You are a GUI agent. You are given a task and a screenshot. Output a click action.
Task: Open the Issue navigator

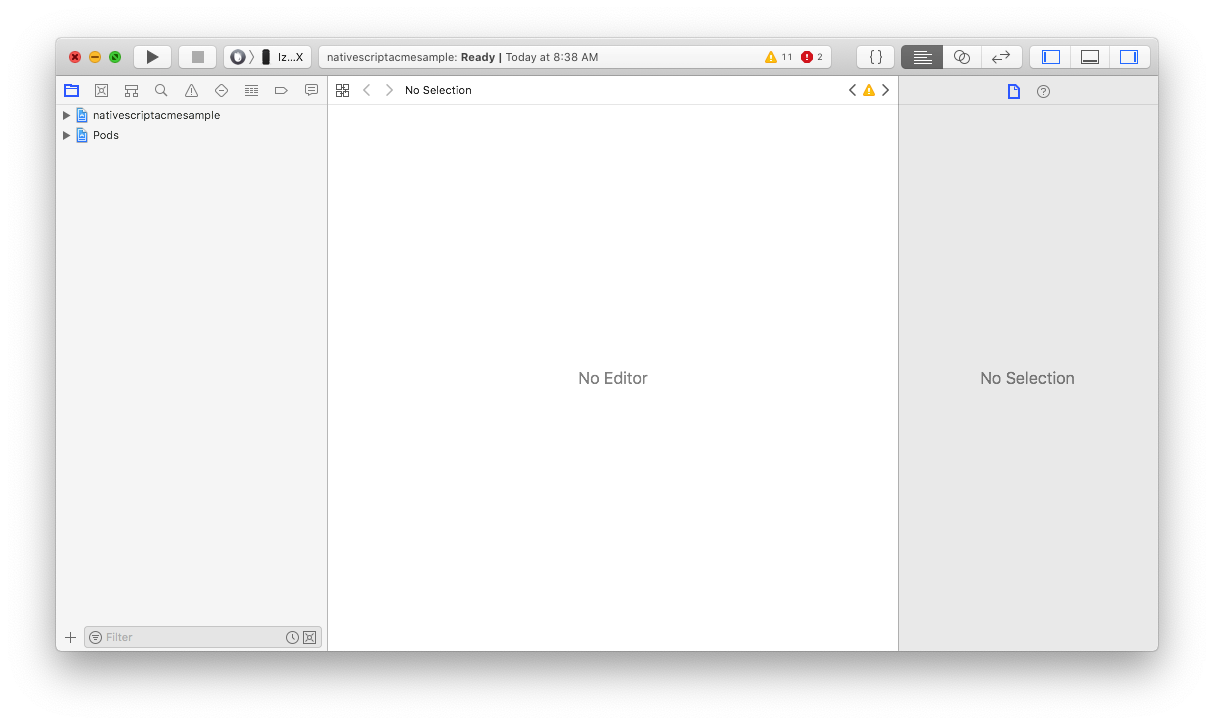tap(191, 90)
